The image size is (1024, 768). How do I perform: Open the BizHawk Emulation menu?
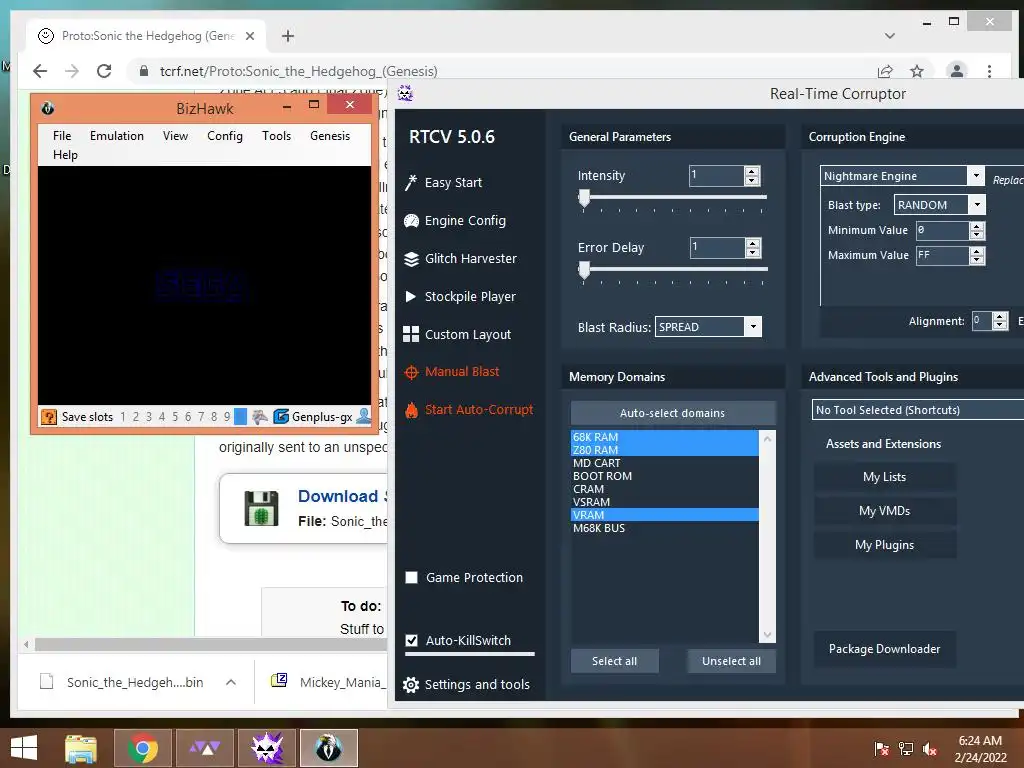coord(117,136)
